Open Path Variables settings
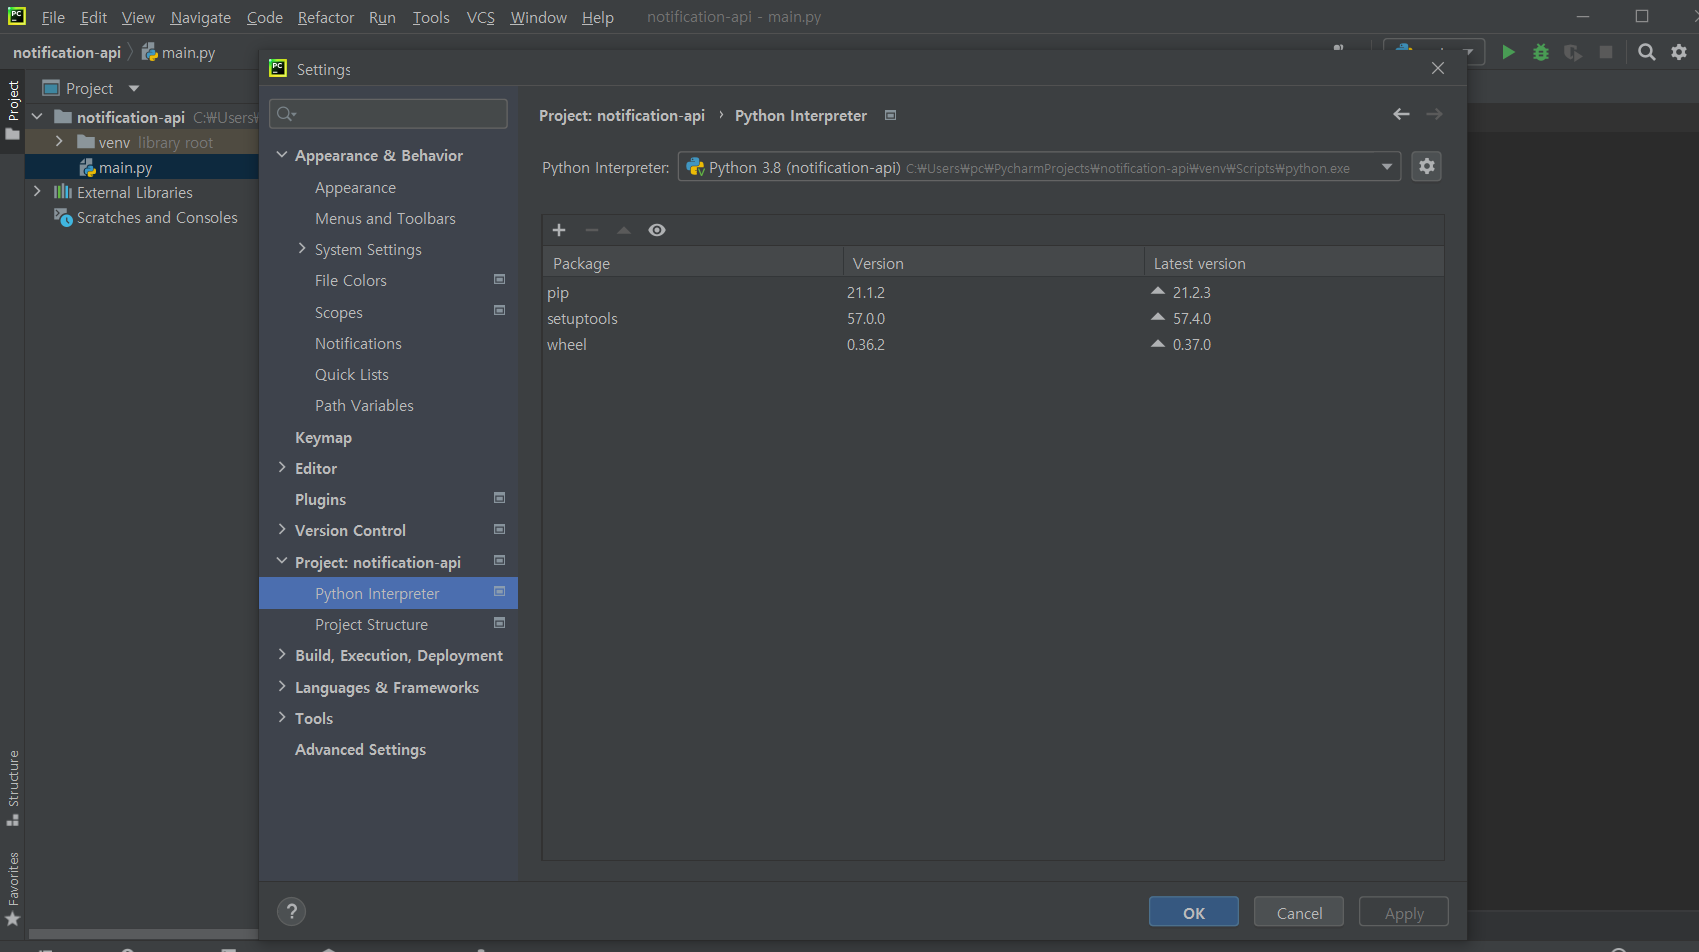The height and width of the screenshot is (952, 1699). (x=364, y=405)
